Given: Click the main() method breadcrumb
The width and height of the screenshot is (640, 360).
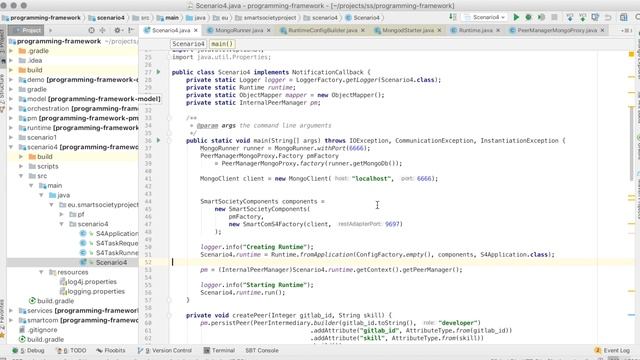Looking at the screenshot, I should (x=222, y=44).
